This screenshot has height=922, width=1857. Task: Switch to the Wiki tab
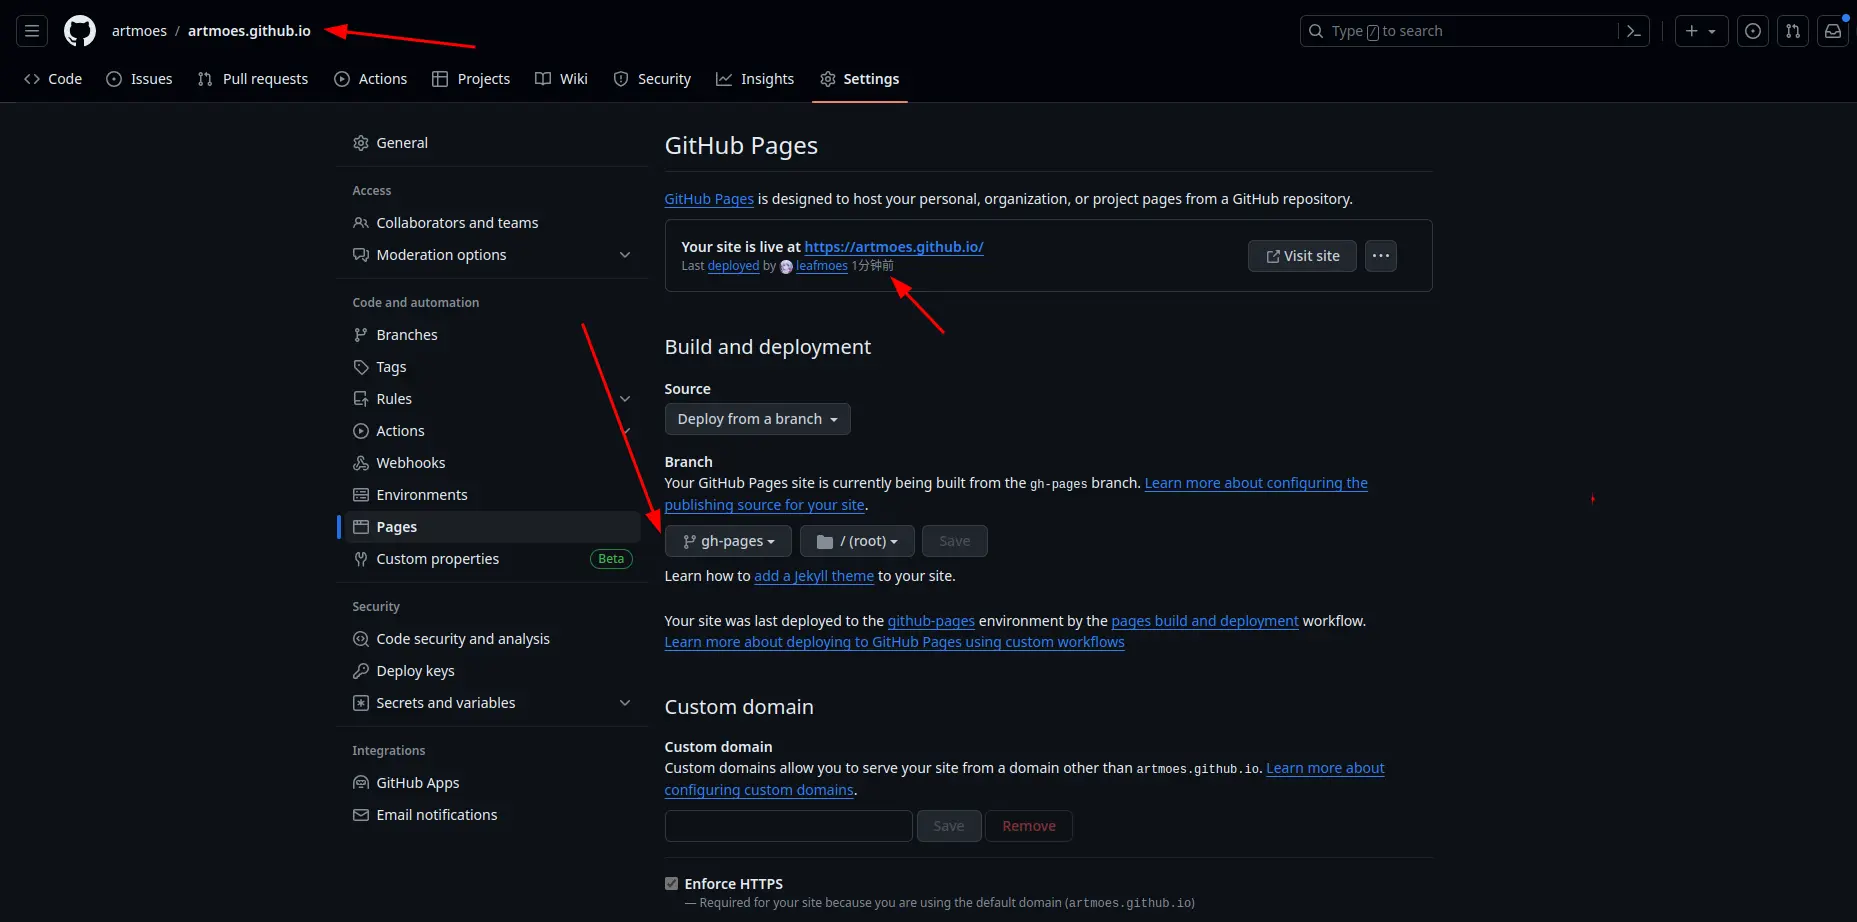(561, 79)
